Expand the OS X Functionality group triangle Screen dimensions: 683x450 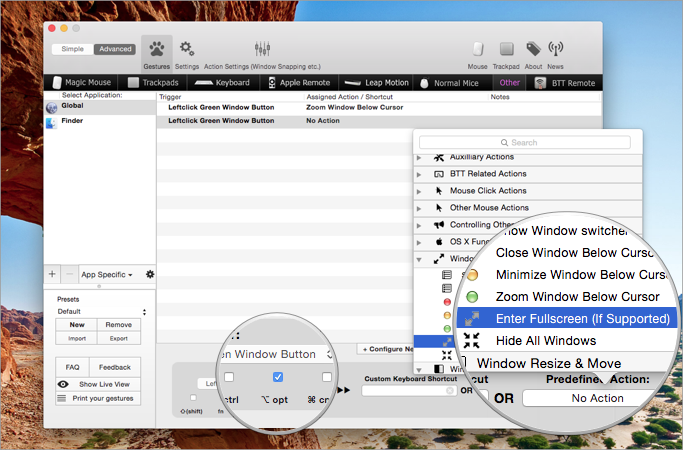419,242
